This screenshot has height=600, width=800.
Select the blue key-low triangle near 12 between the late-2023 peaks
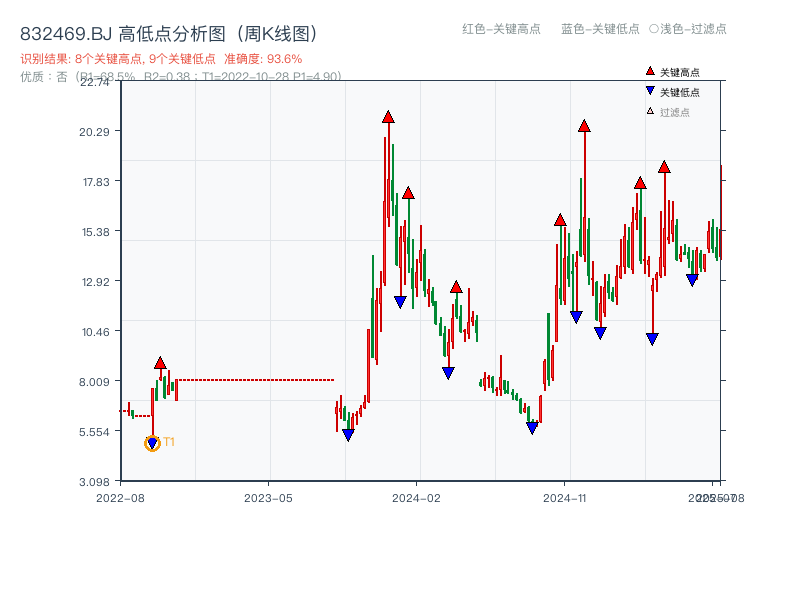[x=401, y=302]
